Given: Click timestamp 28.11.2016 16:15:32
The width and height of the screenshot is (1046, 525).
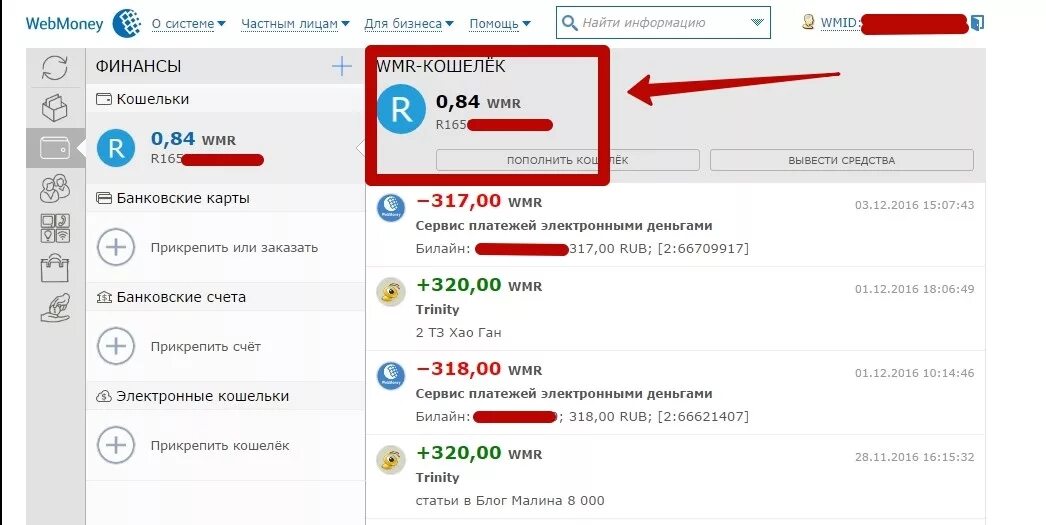Looking at the screenshot, I should coord(915,457).
